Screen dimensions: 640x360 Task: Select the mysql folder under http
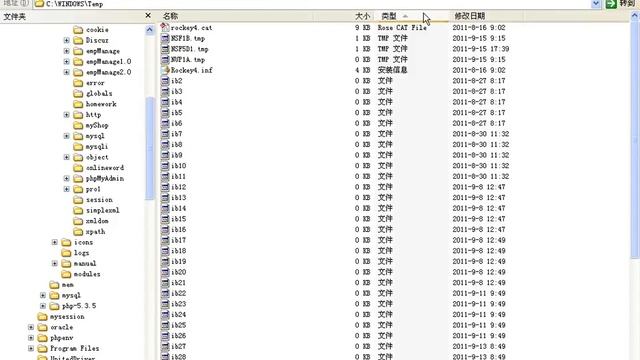coord(95,136)
